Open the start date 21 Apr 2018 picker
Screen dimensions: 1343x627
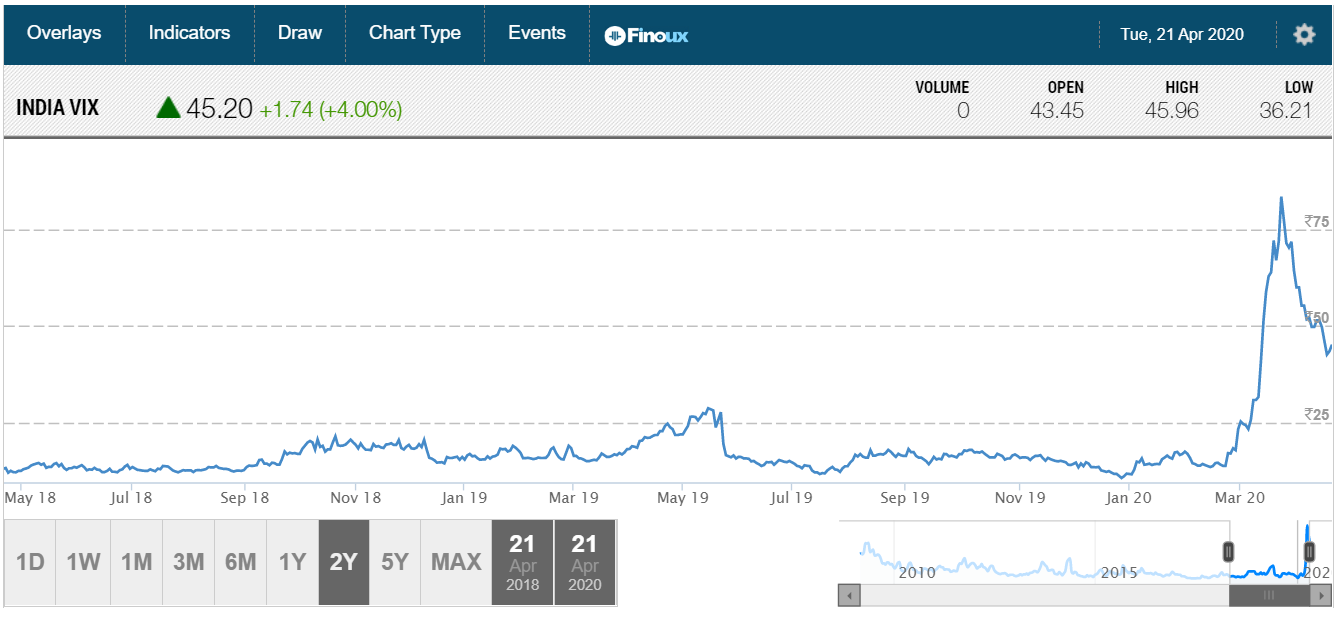click(x=522, y=562)
